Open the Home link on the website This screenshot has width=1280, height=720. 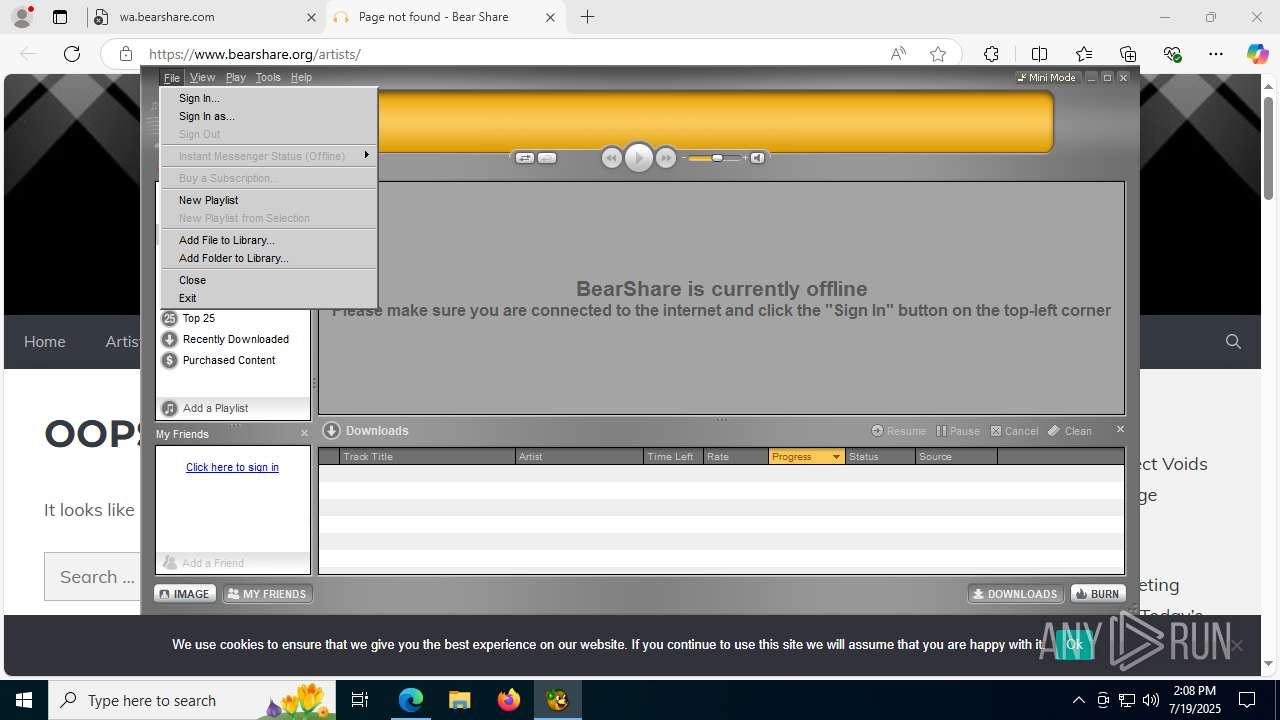tap(45, 341)
